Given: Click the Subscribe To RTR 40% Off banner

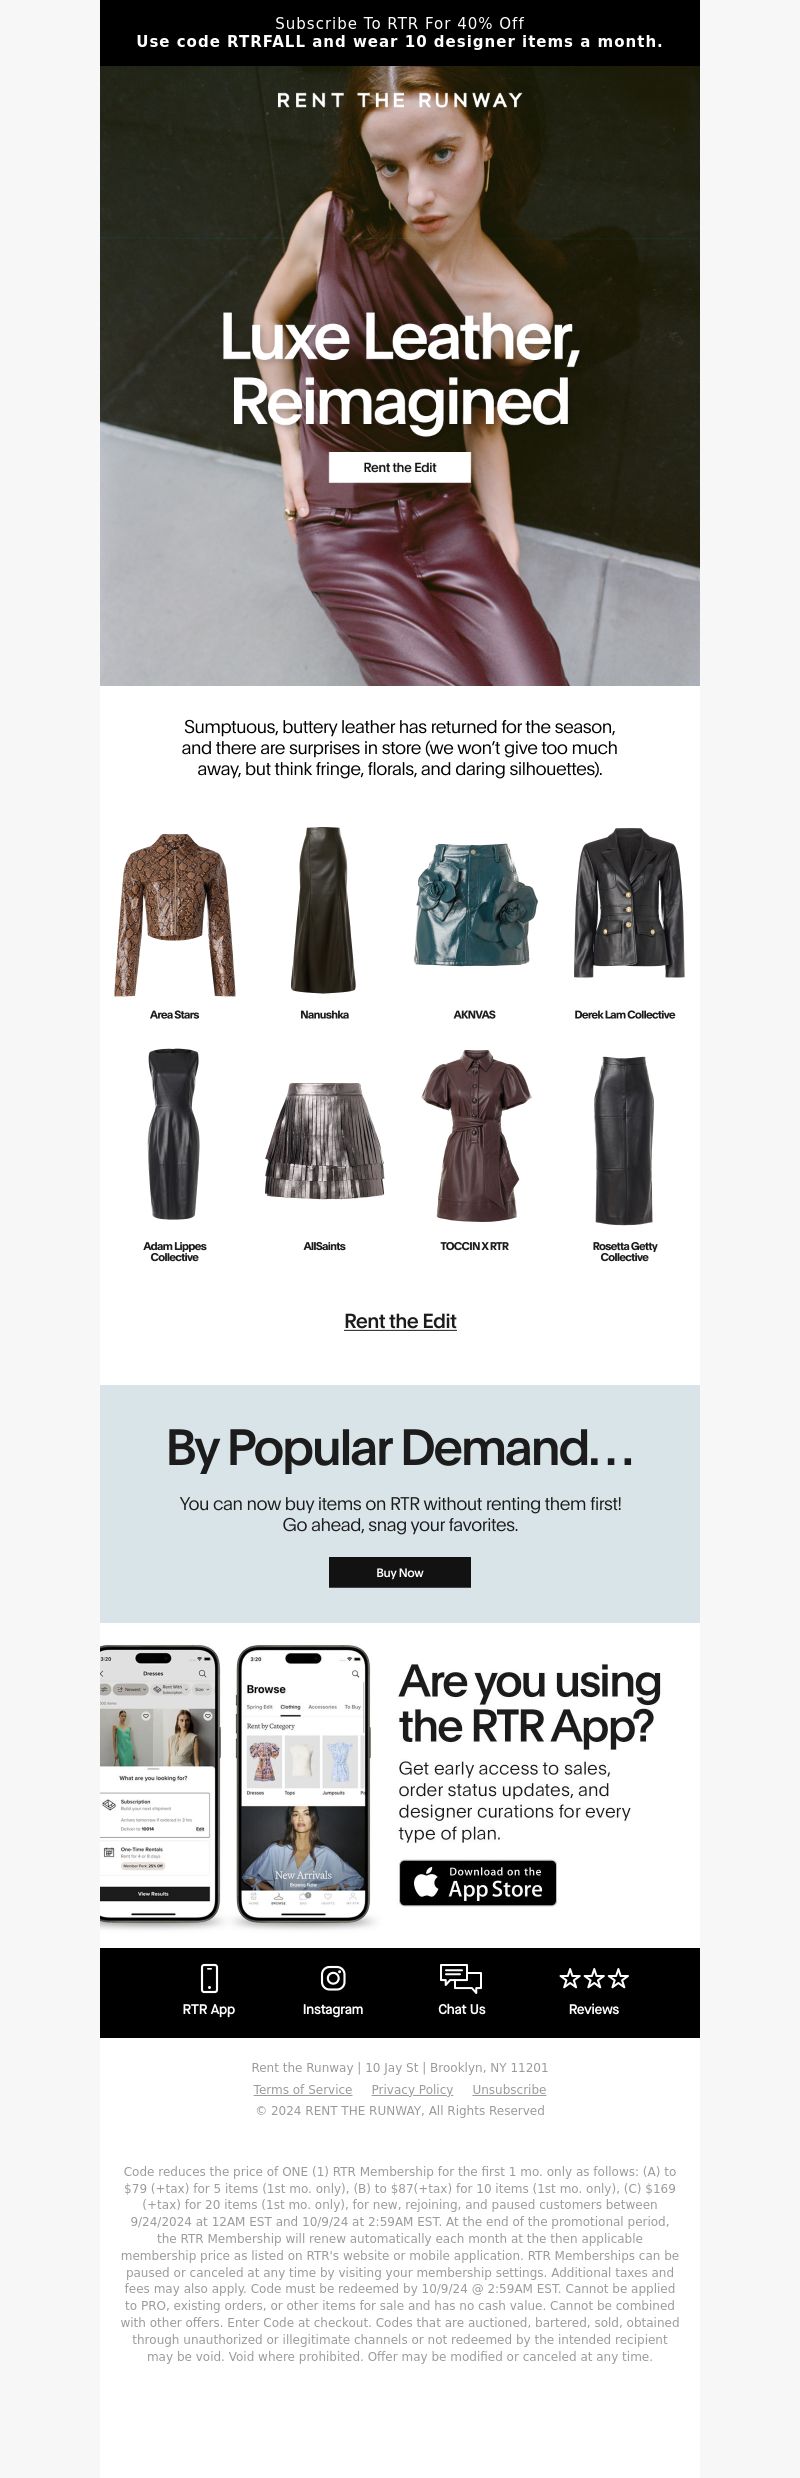Looking at the screenshot, I should tap(400, 32).
